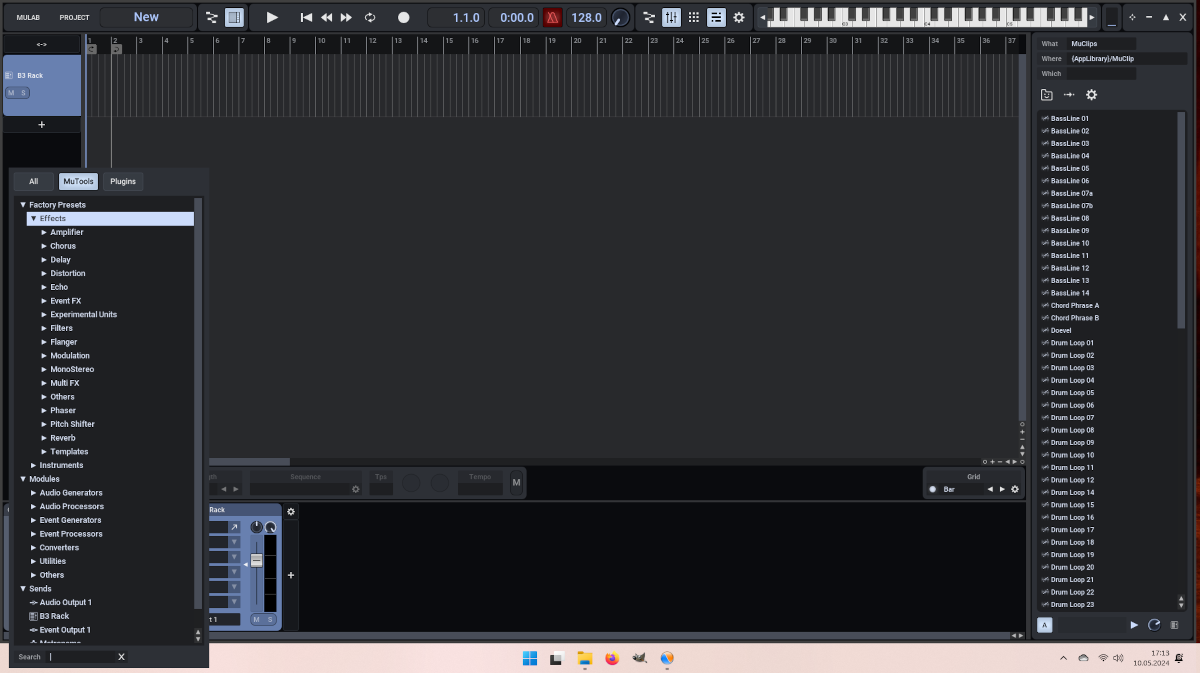Expand the Amplifier folder
1200x673 pixels.
pos(44,232)
